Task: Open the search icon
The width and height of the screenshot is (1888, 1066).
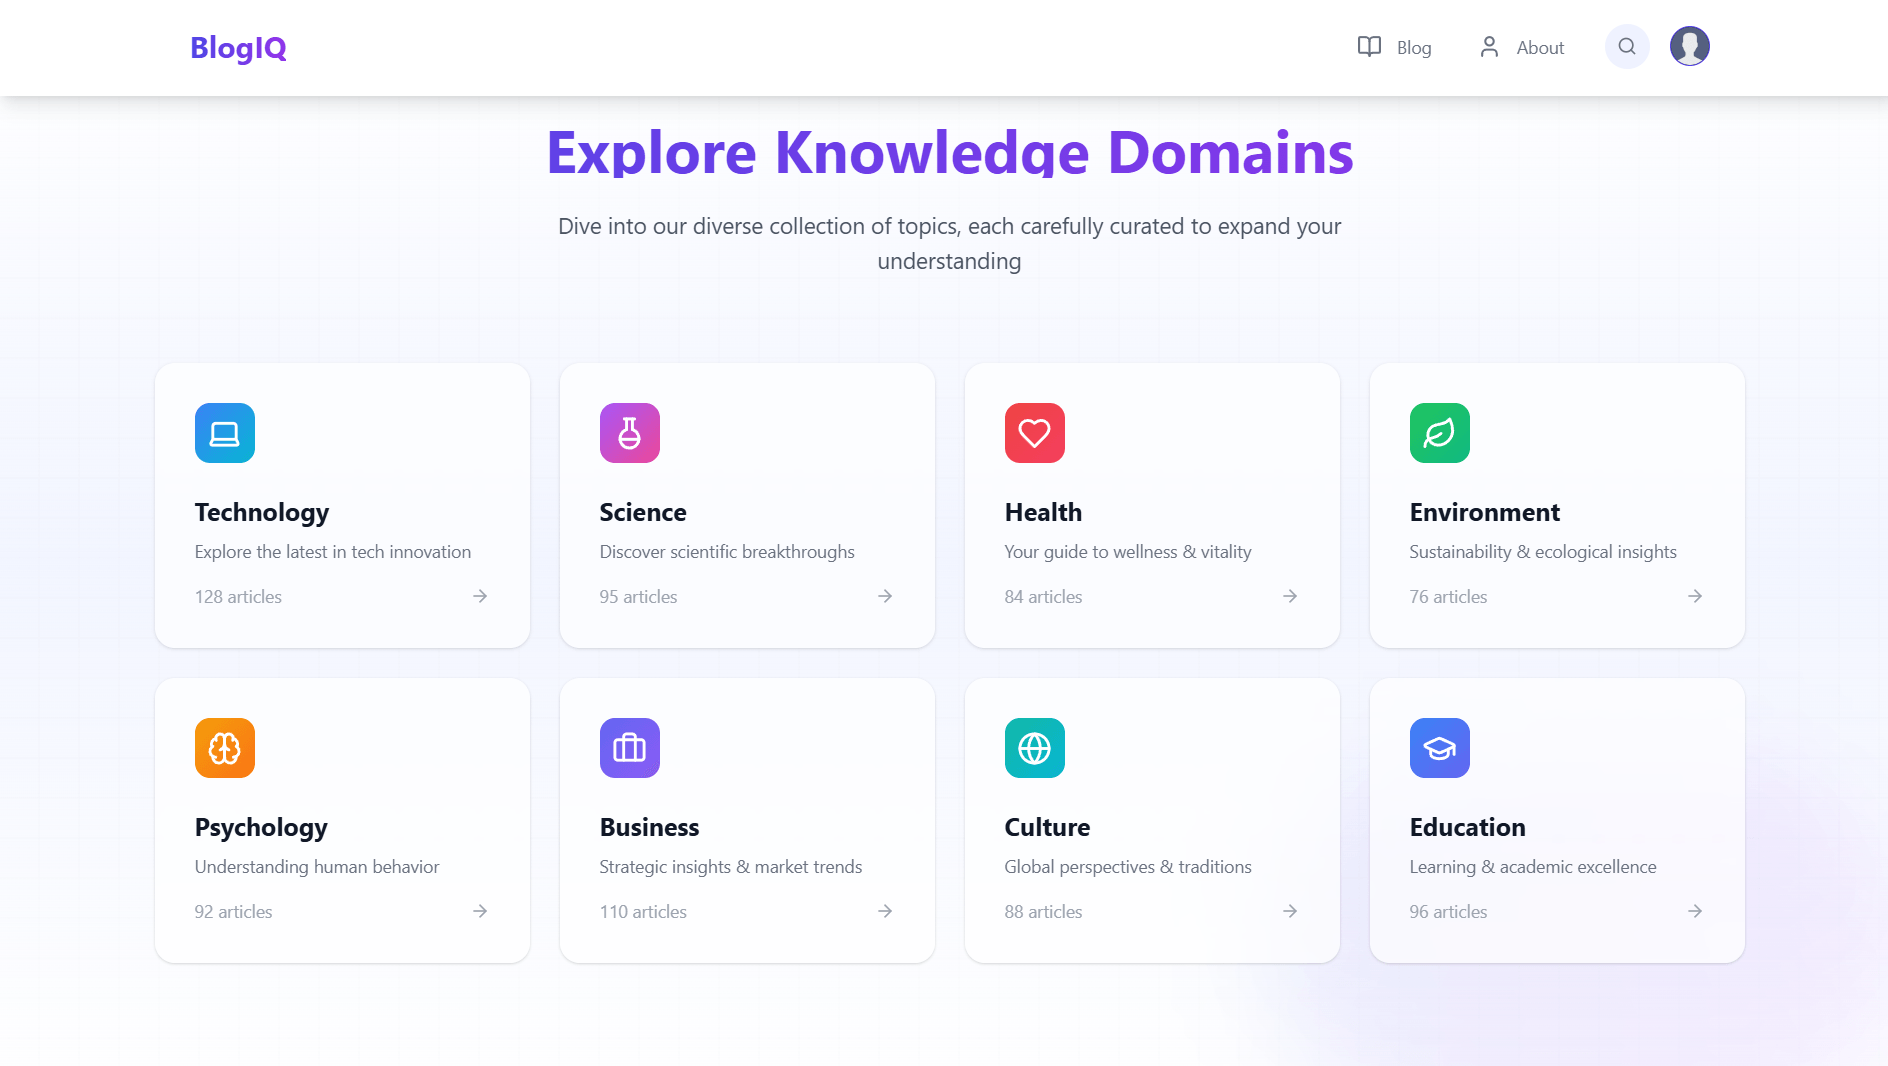Action: point(1627,46)
